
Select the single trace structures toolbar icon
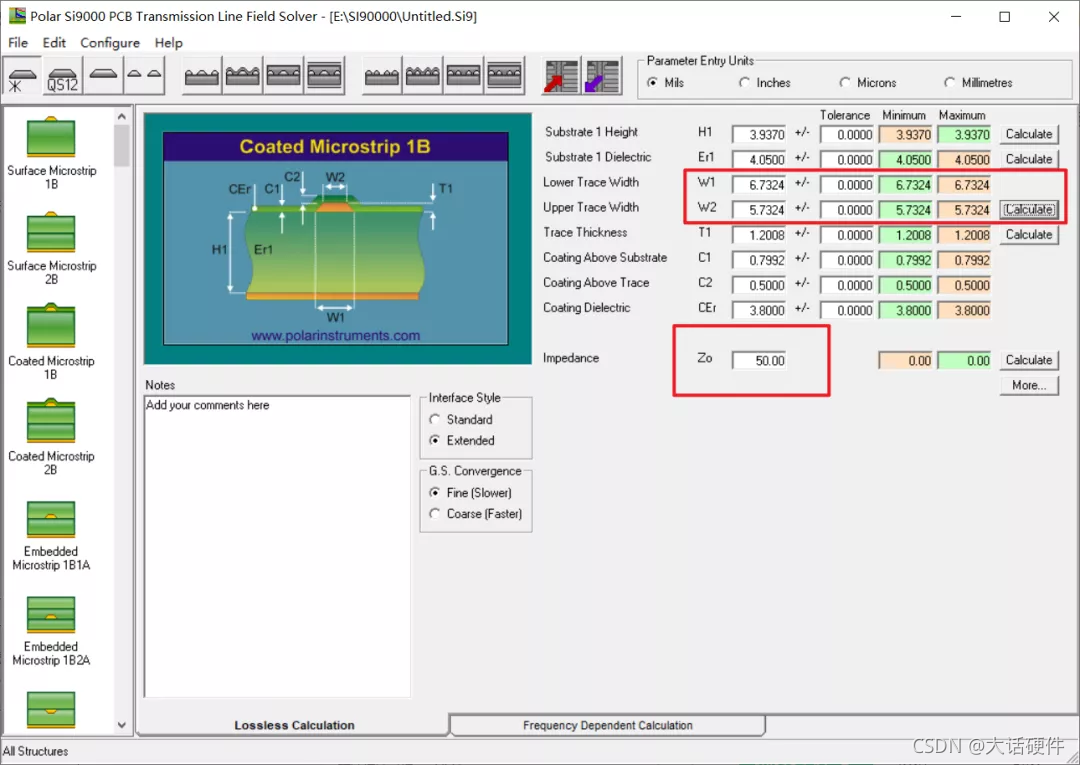point(103,76)
